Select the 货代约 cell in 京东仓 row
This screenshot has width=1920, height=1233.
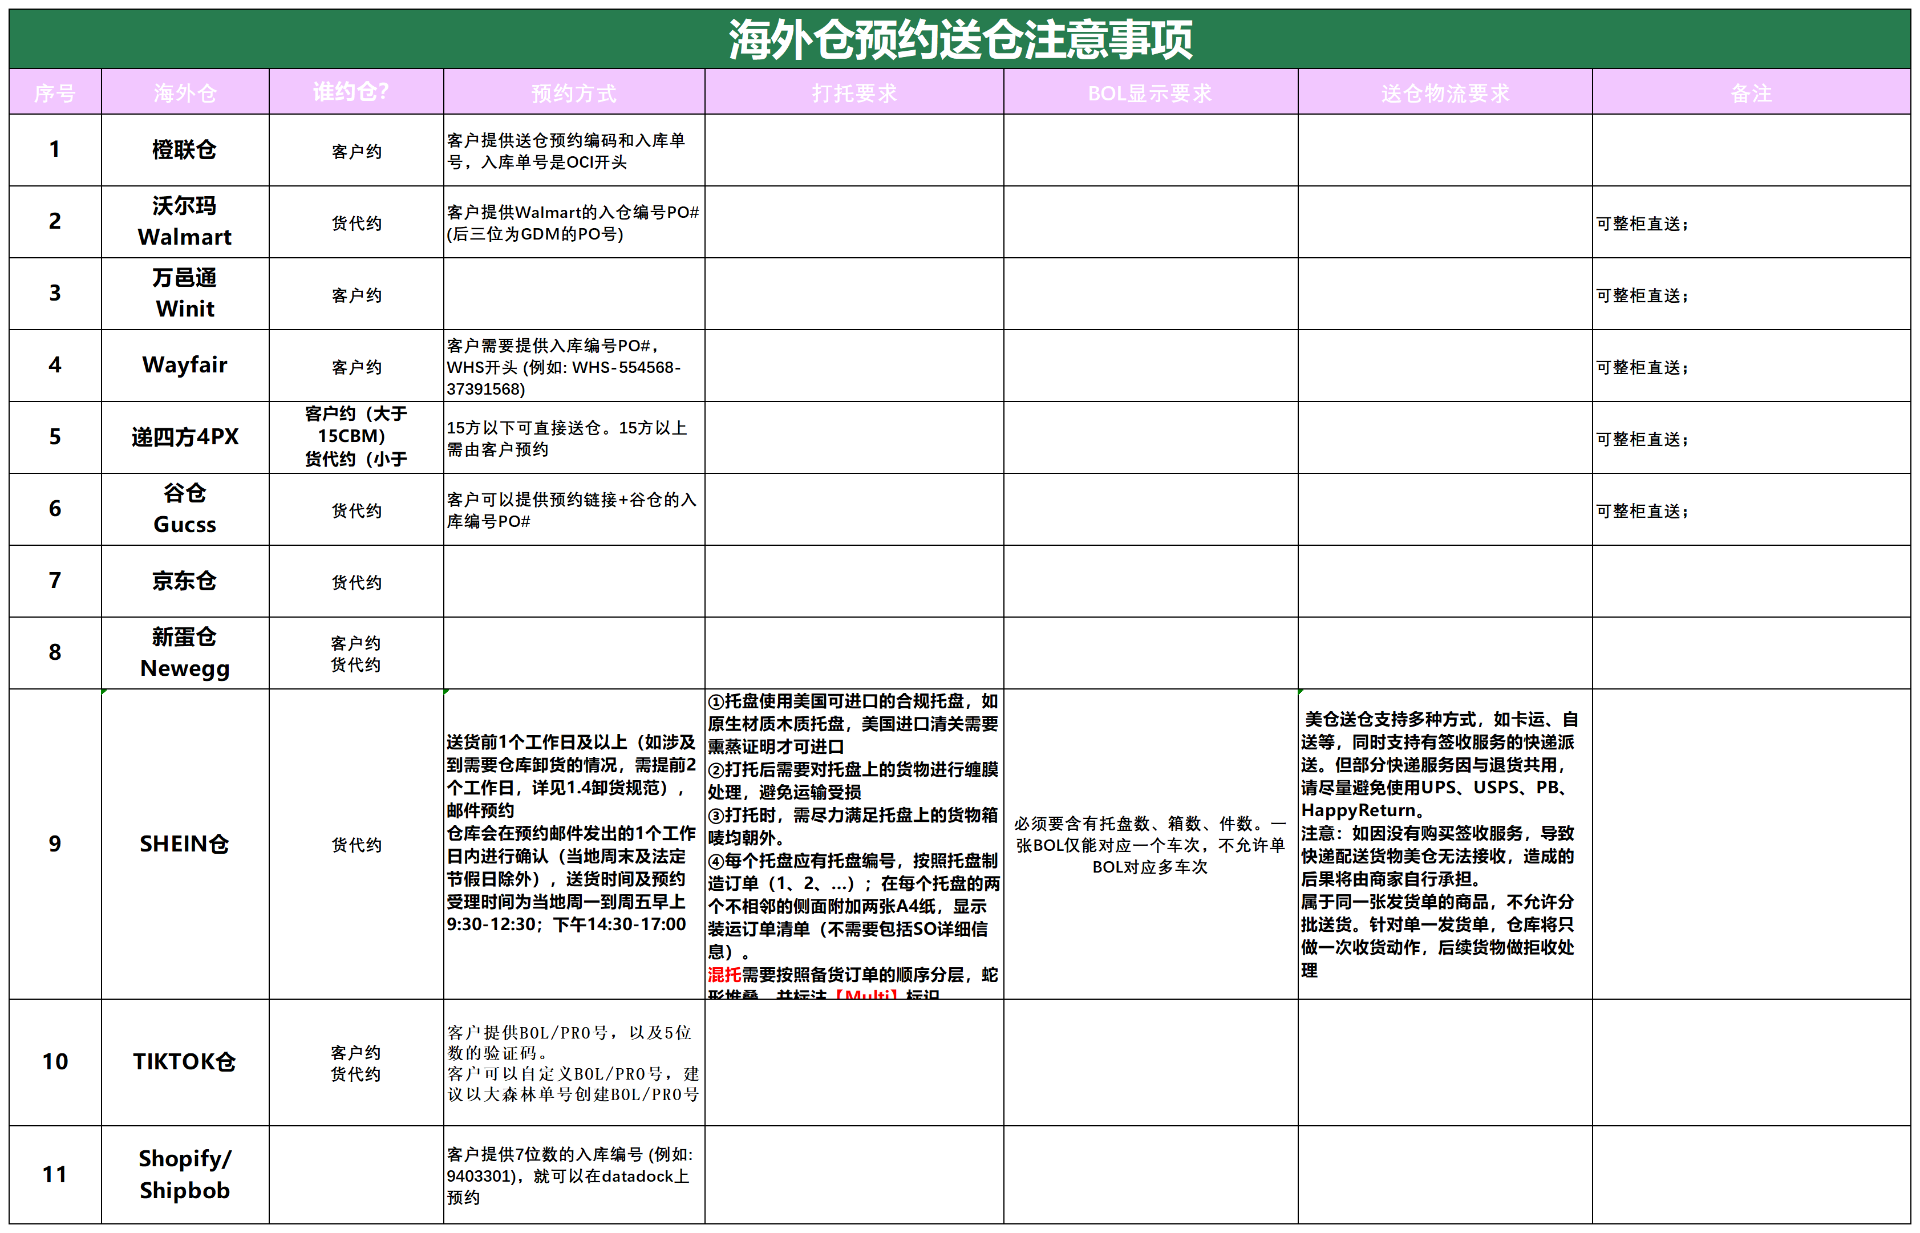(x=356, y=582)
